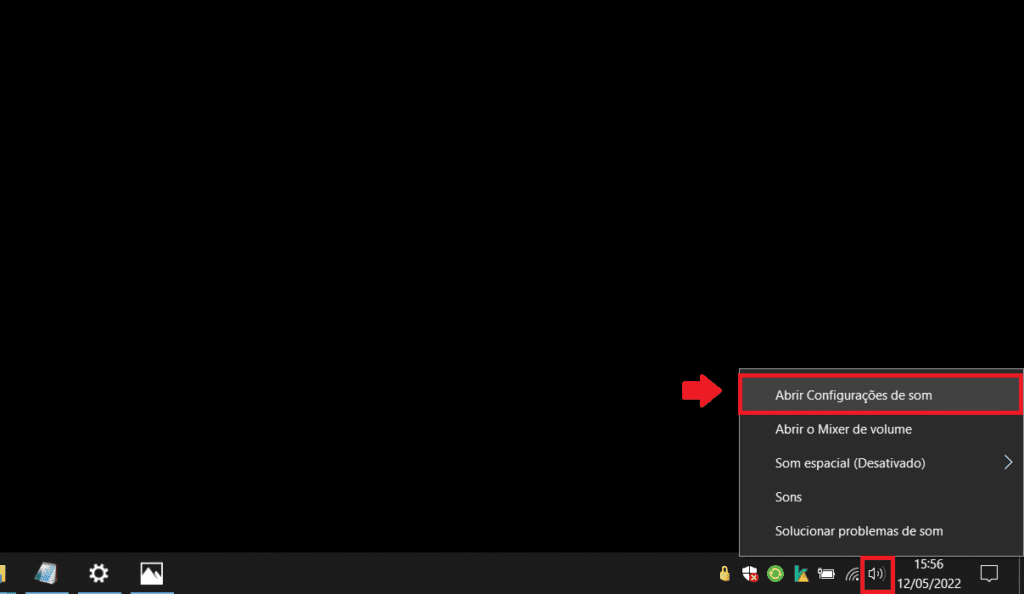Expand the Som espacial submenu

point(1008,463)
